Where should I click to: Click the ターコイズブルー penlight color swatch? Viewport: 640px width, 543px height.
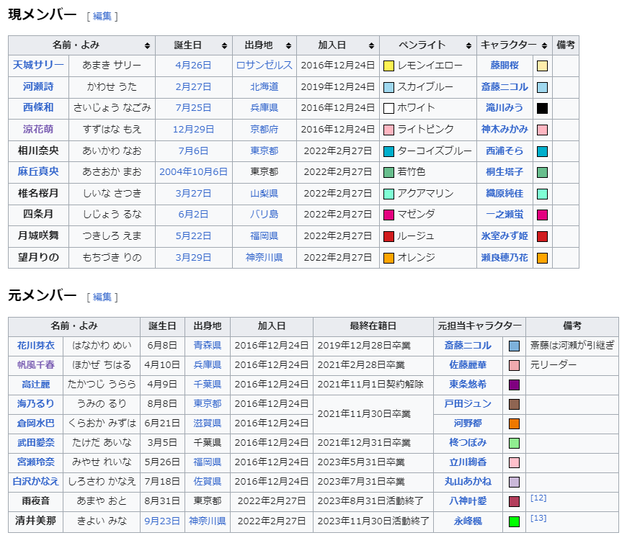pos(389,151)
